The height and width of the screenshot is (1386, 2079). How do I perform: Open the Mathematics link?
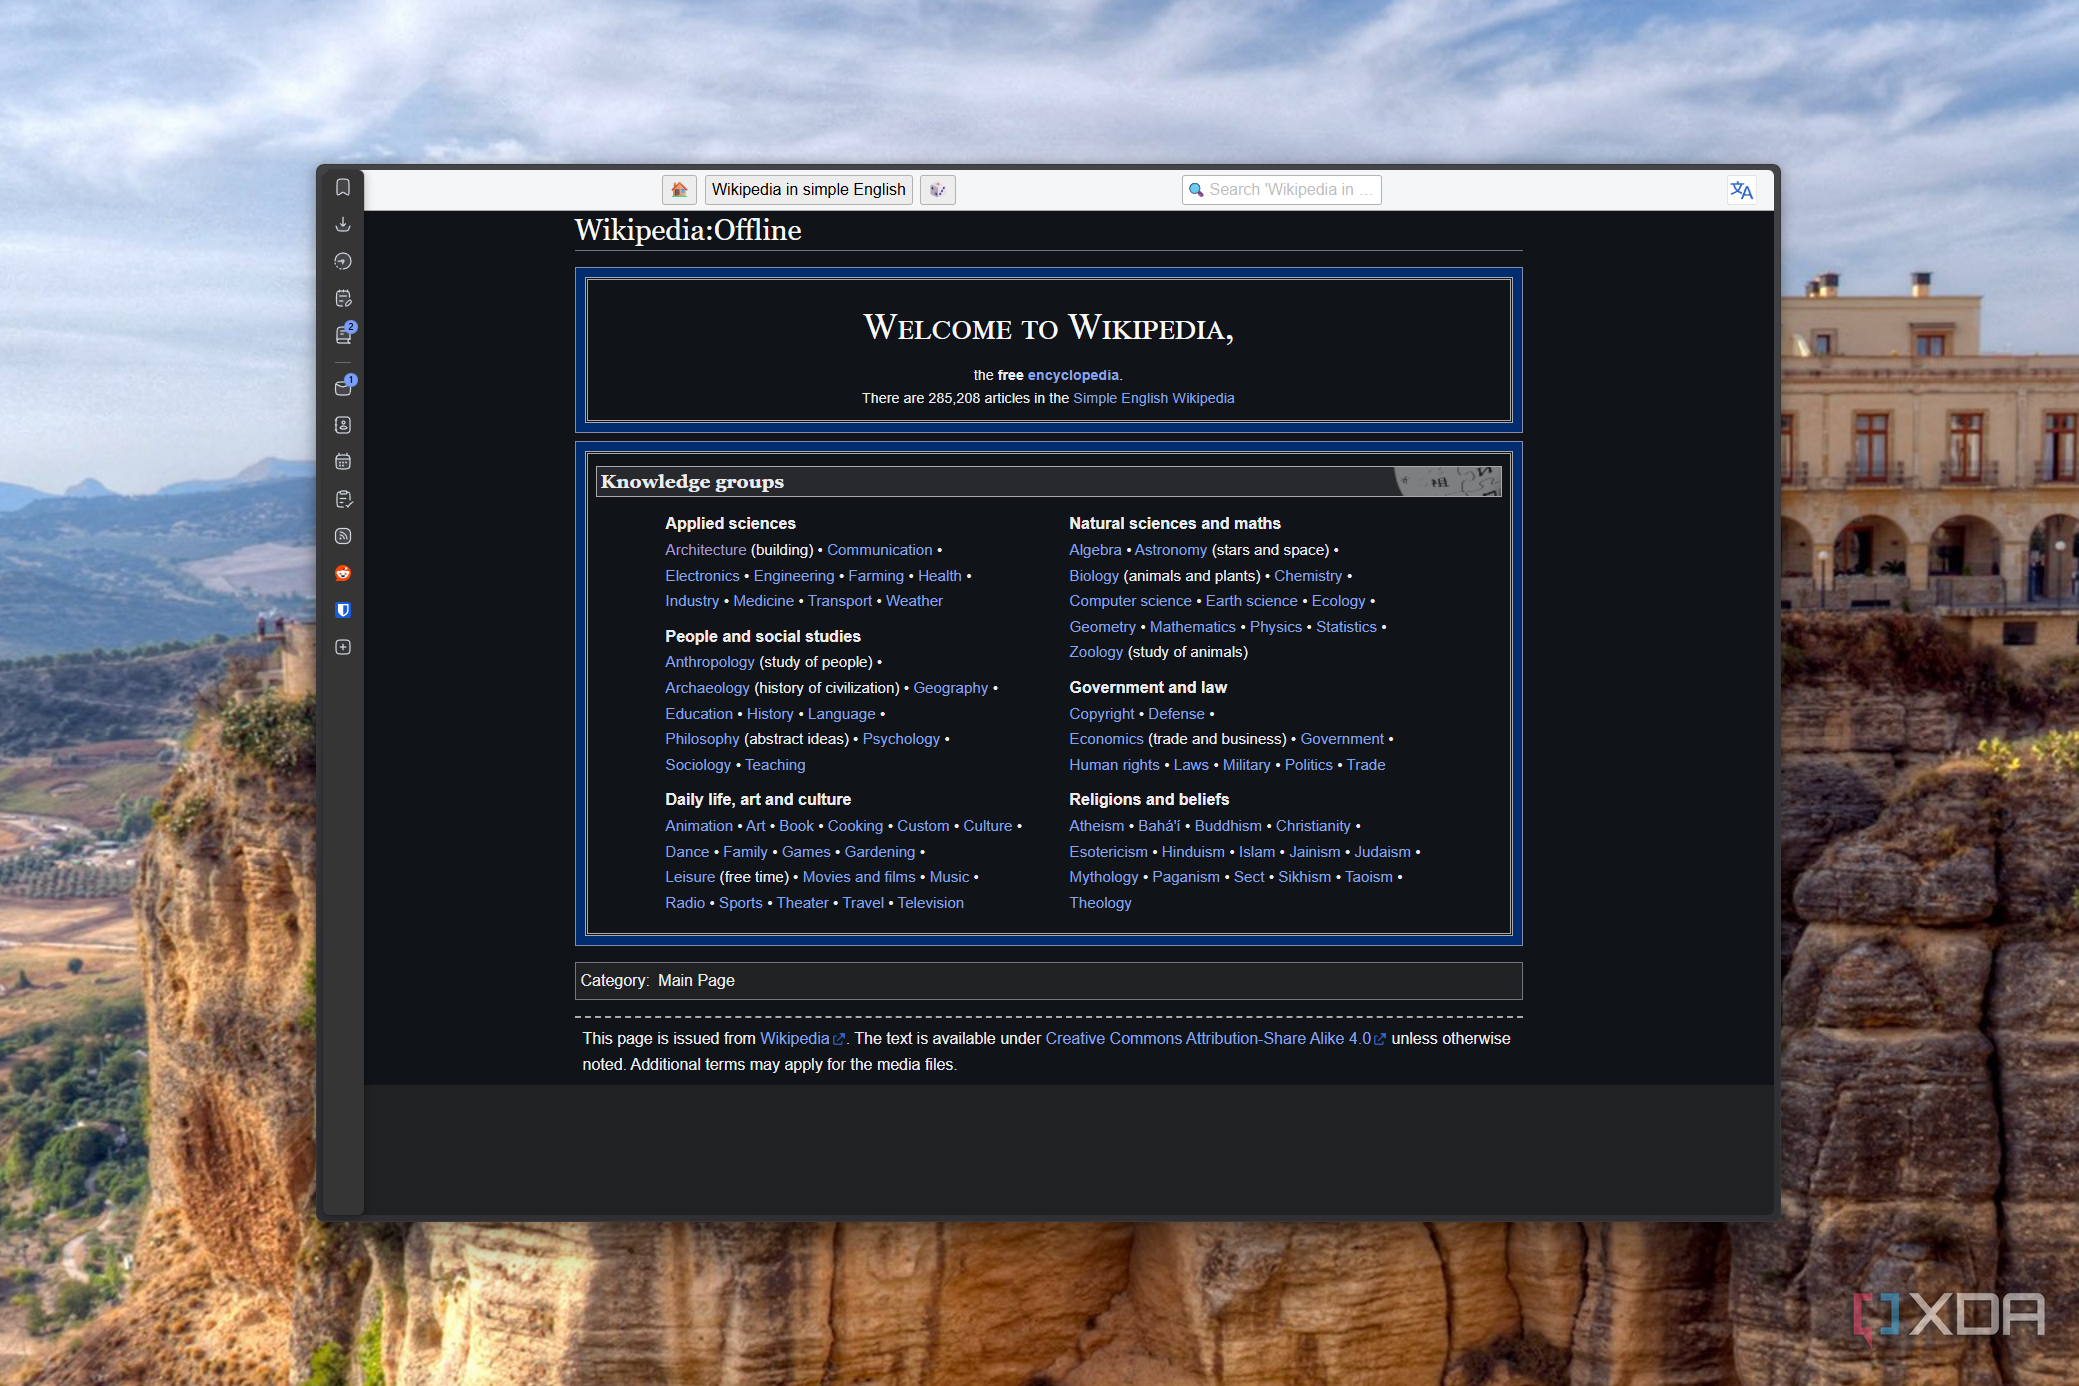point(1192,627)
